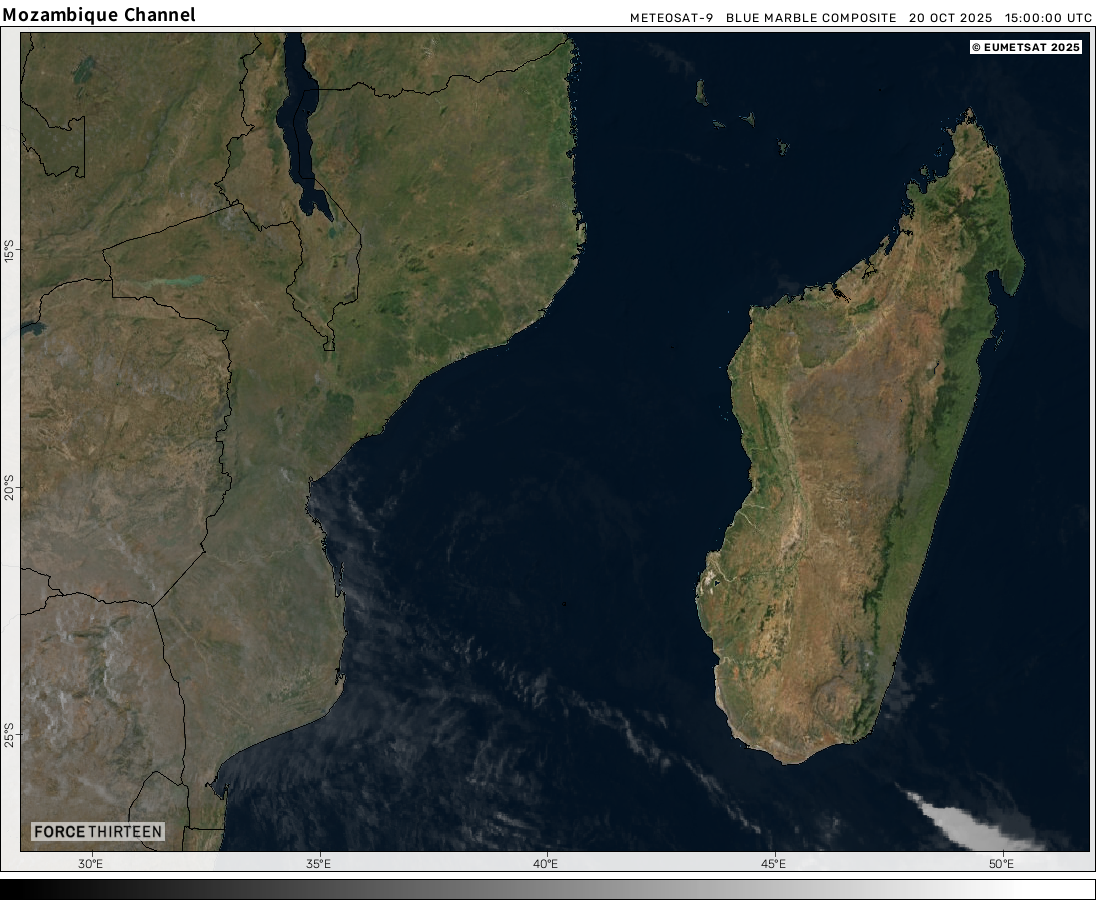Click the BLUE MARBLE COMPOSITE label

coord(811,18)
